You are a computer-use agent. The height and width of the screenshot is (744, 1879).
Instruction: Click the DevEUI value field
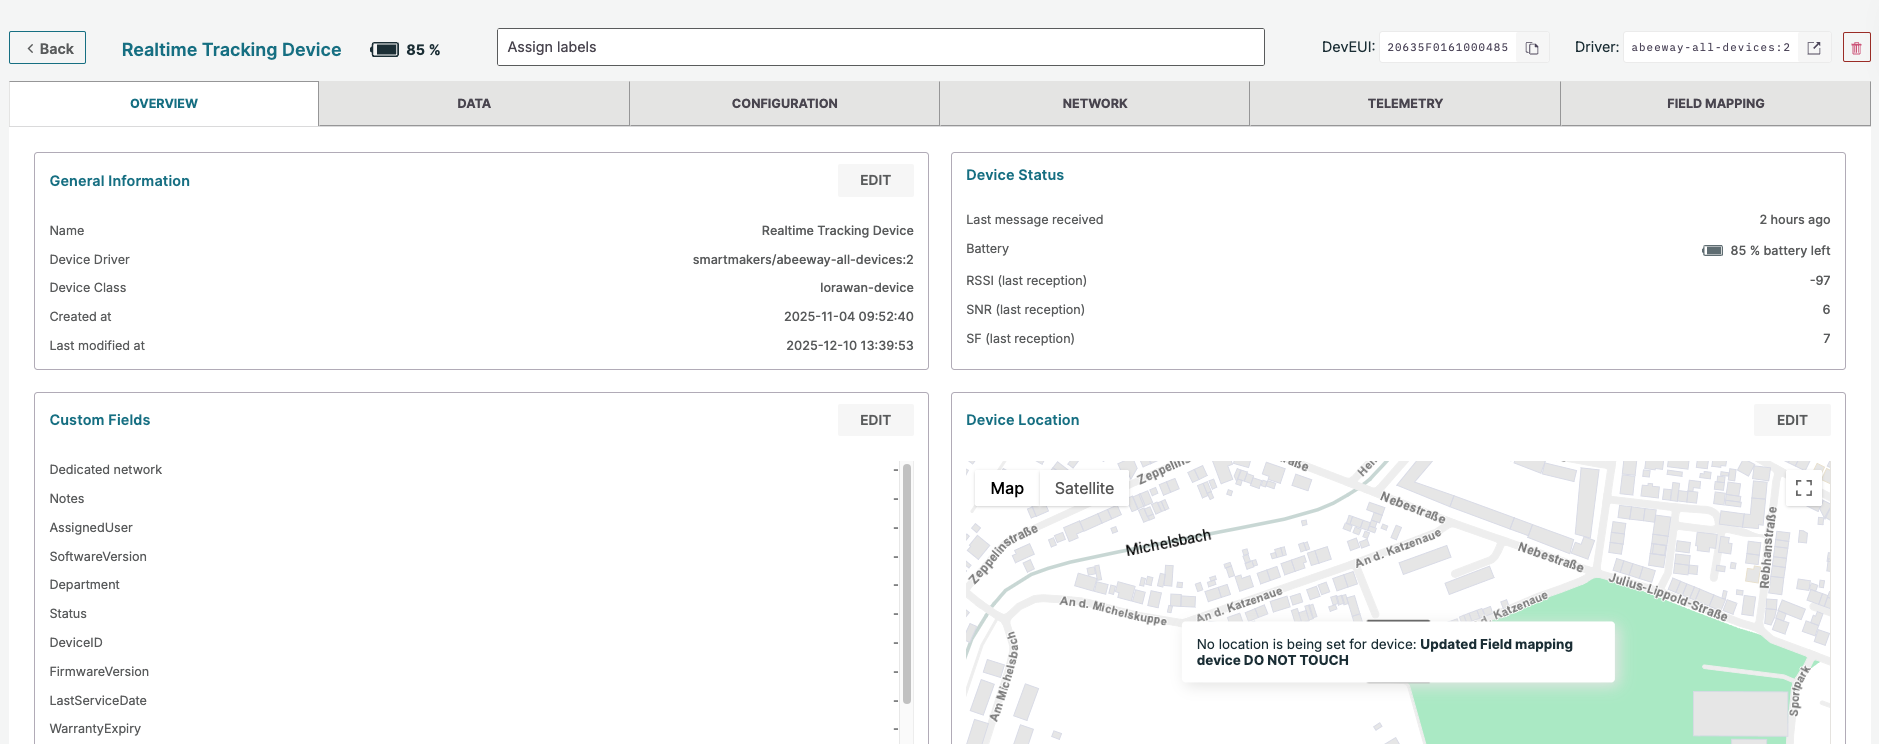(1447, 48)
